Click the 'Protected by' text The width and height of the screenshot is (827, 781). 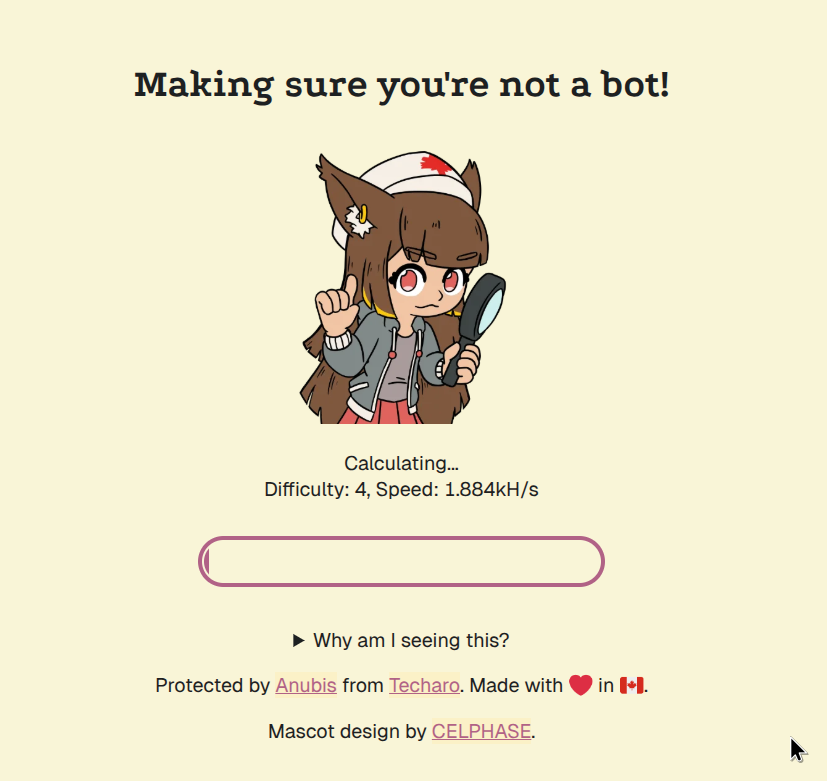(213, 686)
